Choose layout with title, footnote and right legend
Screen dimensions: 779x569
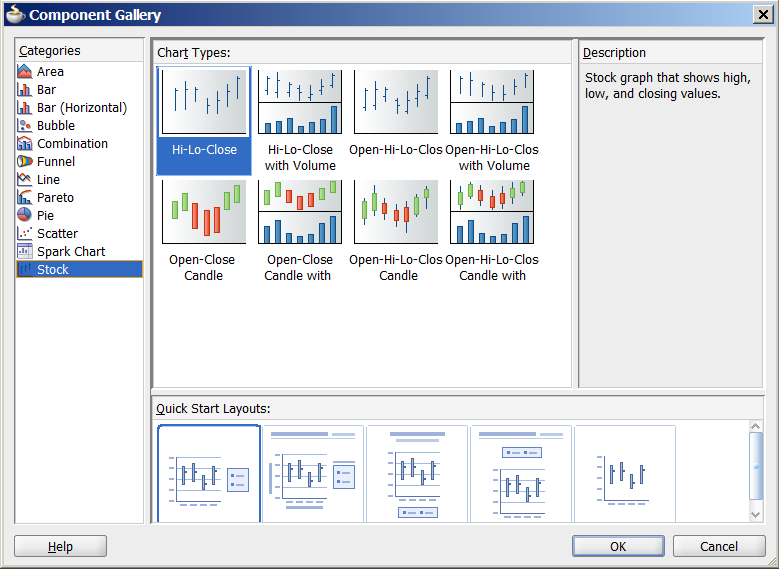tap(313, 474)
